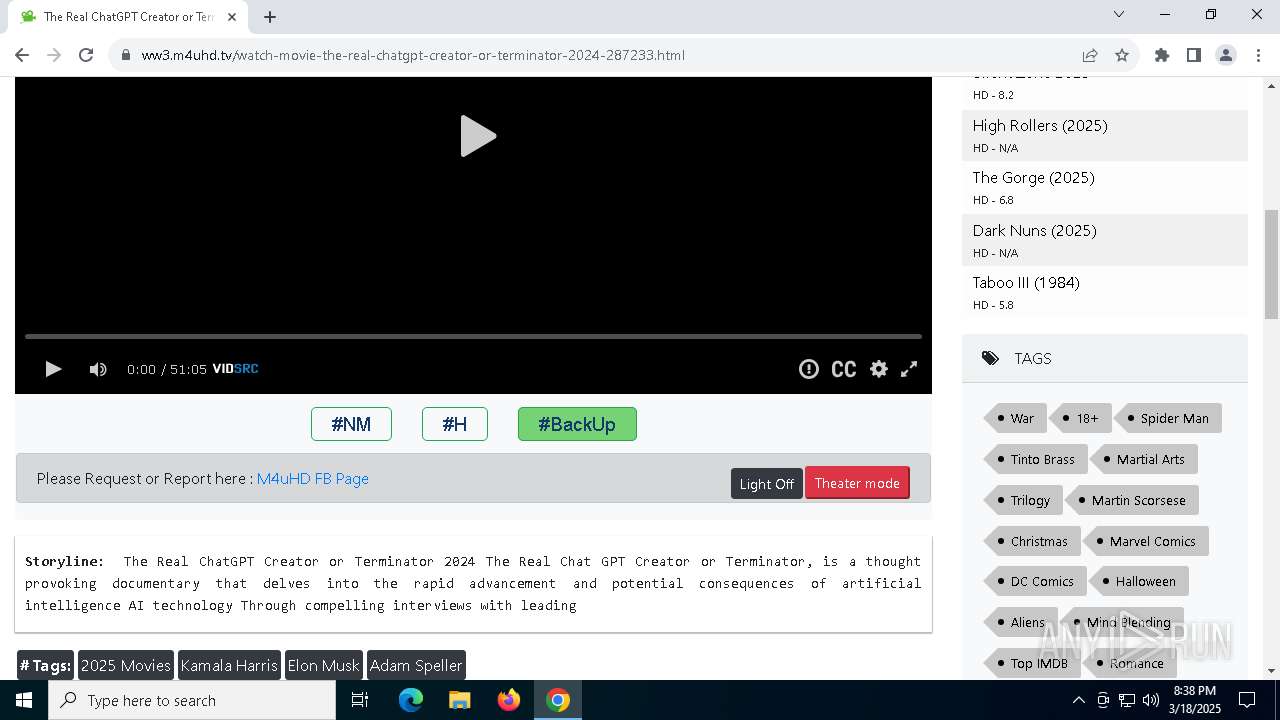Screen dimensions: 1280x720
Task: Open Chrome extensions puzzle icon
Action: (1162, 55)
